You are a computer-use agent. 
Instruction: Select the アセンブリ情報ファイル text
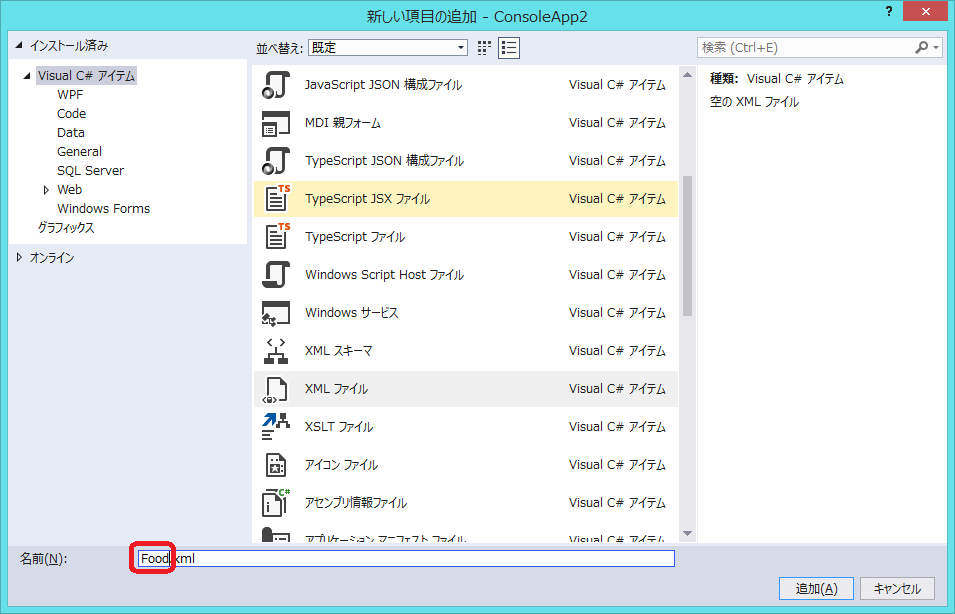[356, 503]
